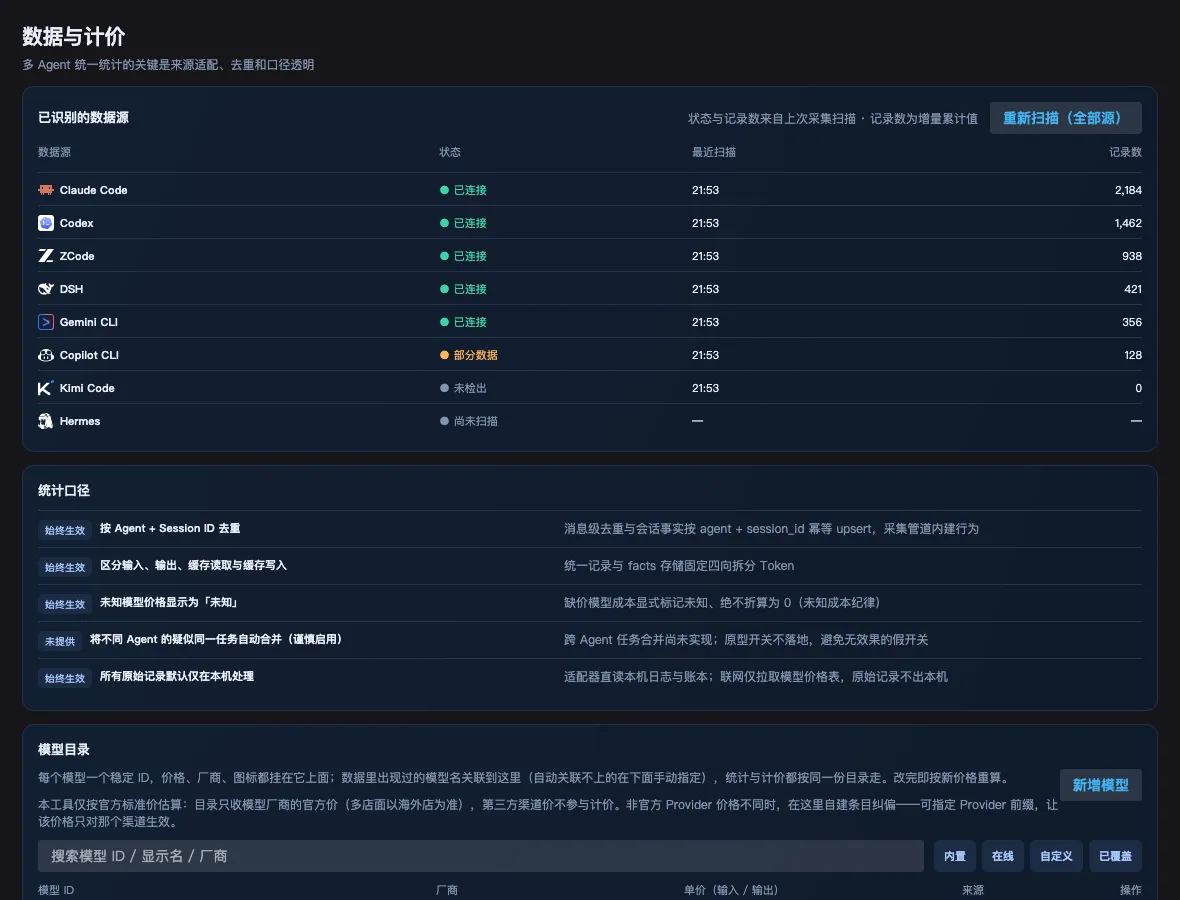Click the 来源 column header
This screenshot has width=1180, height=900.
[x=973, y=890]
